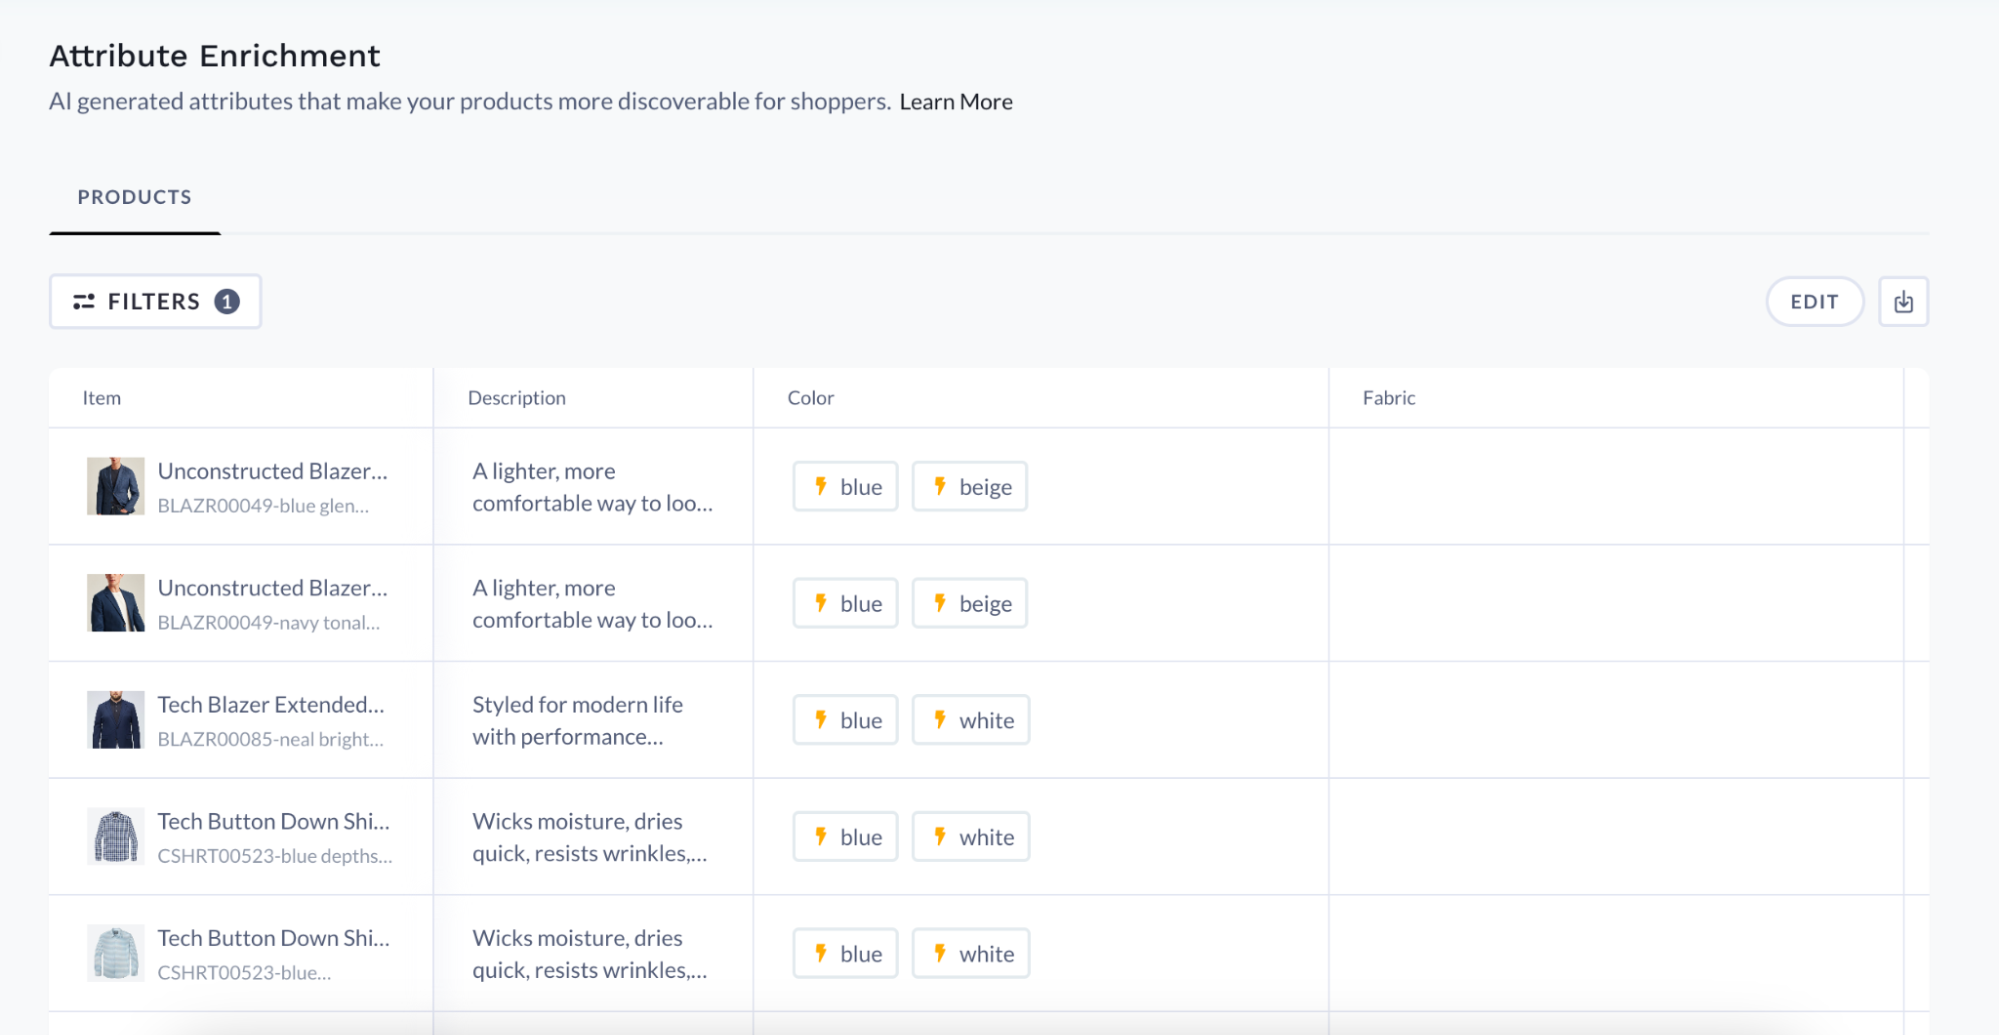Click the download export icon
Viewport: 1999px width, 1035px height.
tap(1904, 301)
